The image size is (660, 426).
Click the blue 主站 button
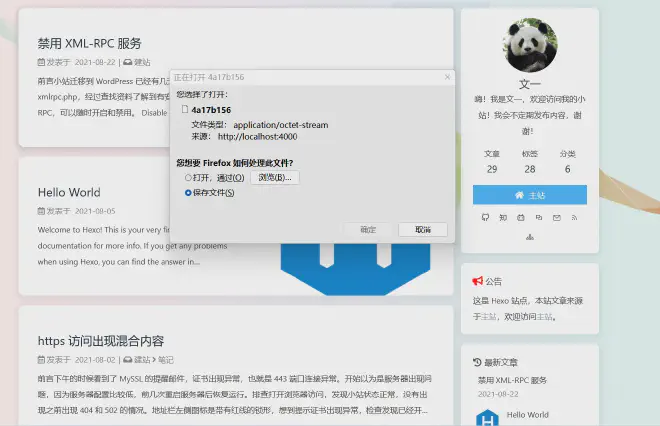[x=530, y=195]
